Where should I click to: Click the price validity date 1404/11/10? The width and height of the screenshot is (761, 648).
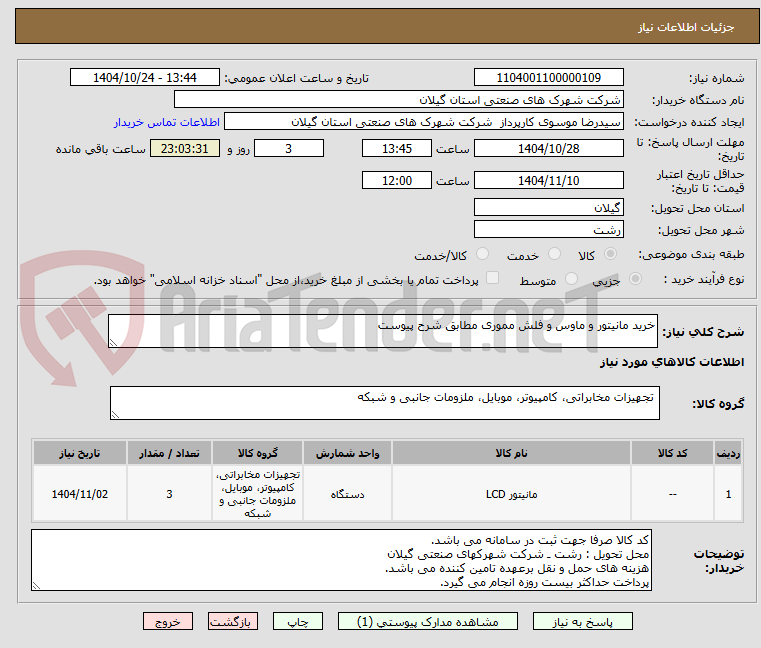(x=548, y=180)
